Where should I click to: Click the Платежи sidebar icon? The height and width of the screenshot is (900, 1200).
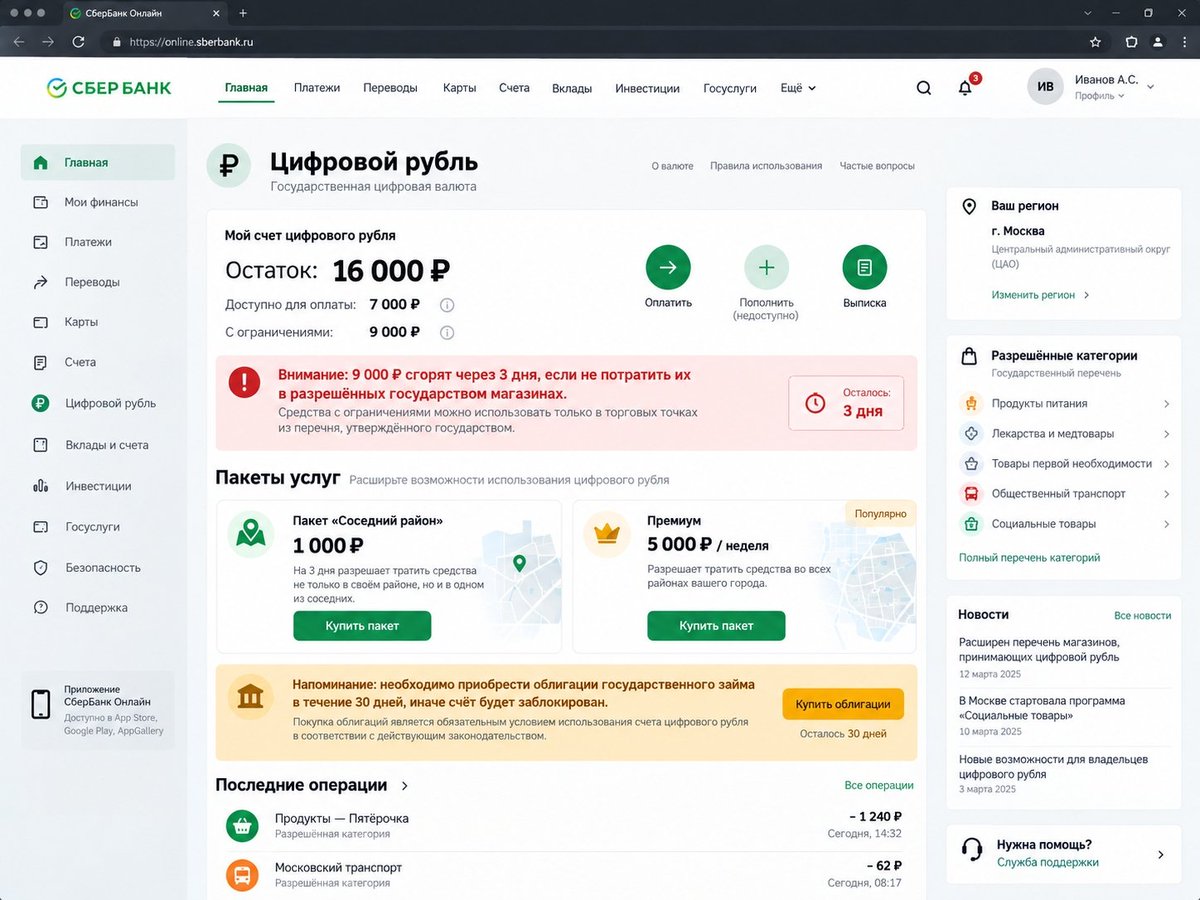click(41, 242)
